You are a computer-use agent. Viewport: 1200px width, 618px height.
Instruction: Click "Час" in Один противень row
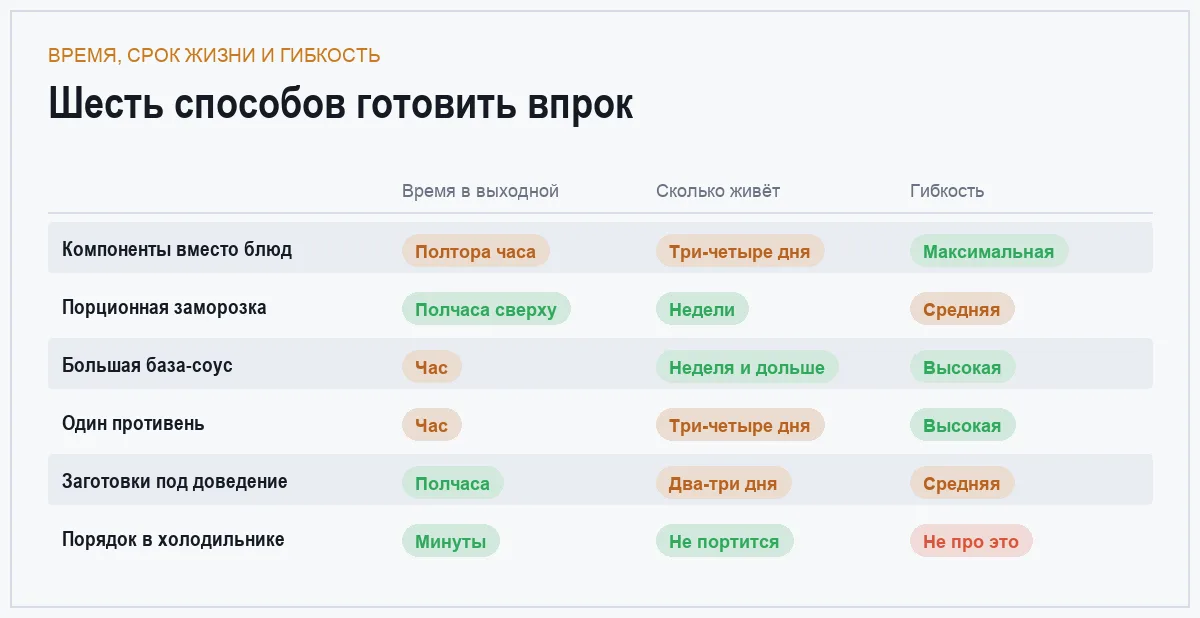[x=432, y=425]
